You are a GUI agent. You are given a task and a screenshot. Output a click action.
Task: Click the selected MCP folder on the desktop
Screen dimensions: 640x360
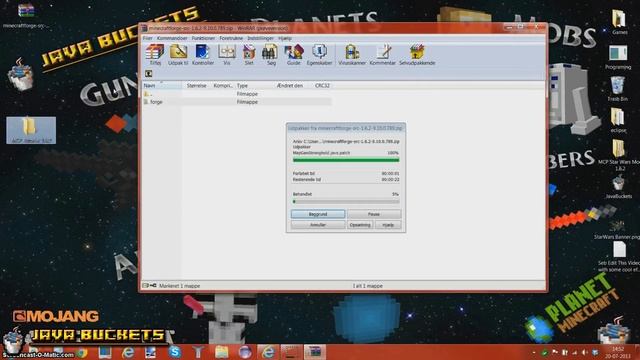[x=31, y=130]
